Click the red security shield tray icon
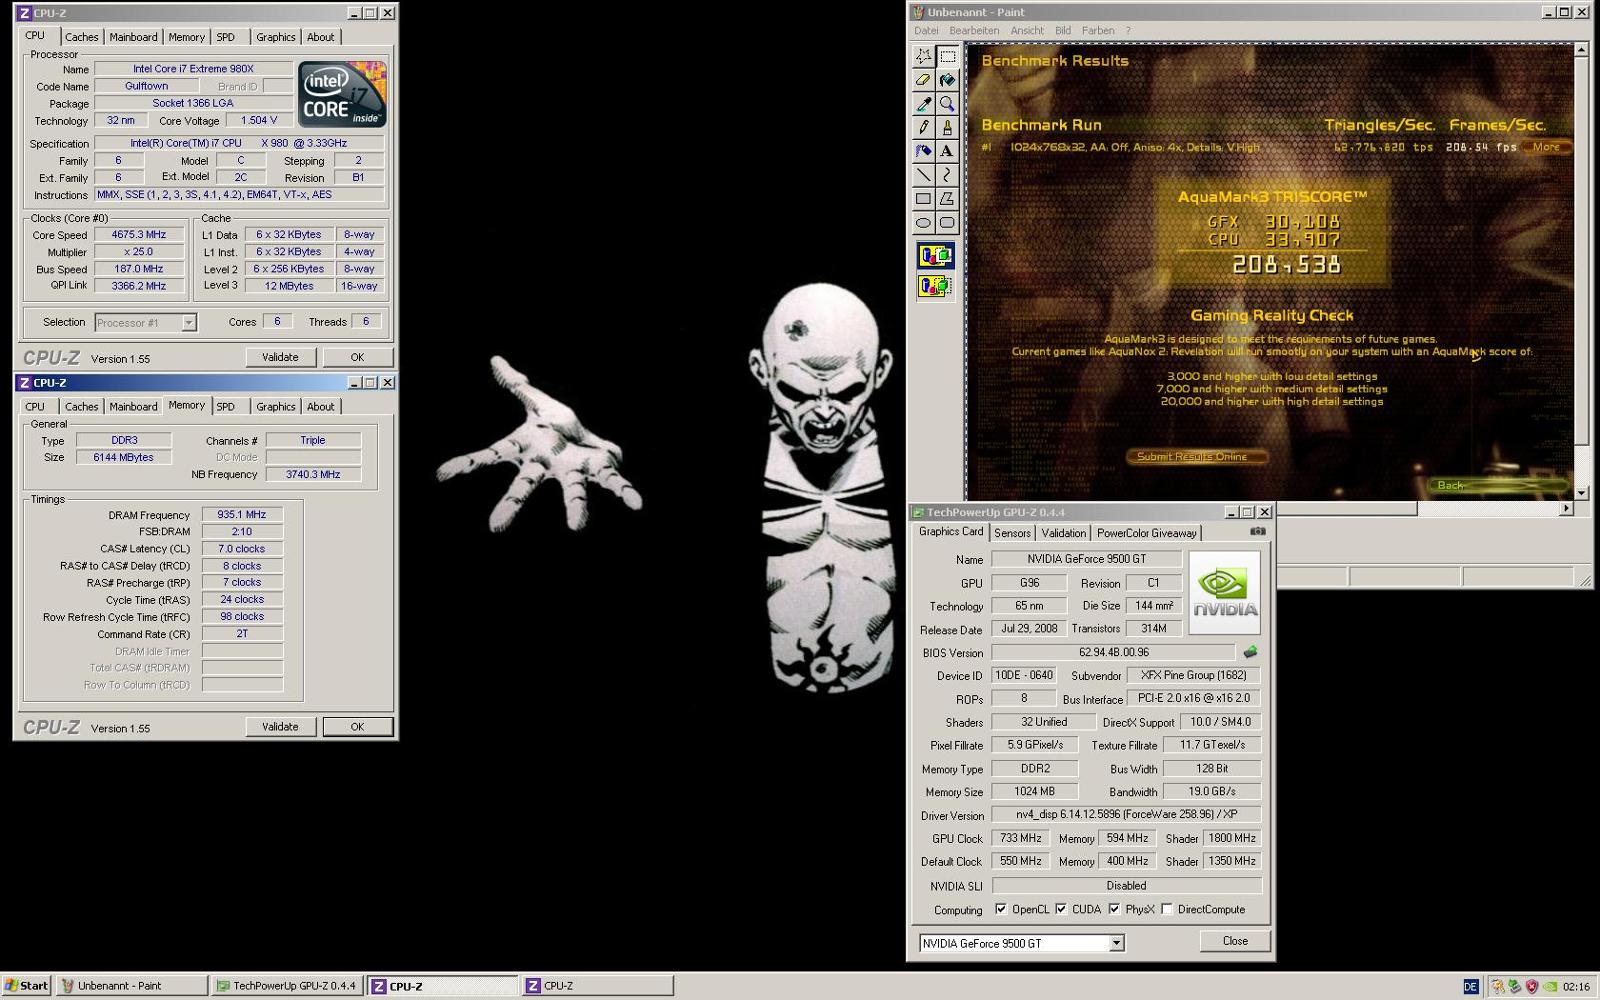The image size is (1600, 1000). click(x=1531, y=986)
